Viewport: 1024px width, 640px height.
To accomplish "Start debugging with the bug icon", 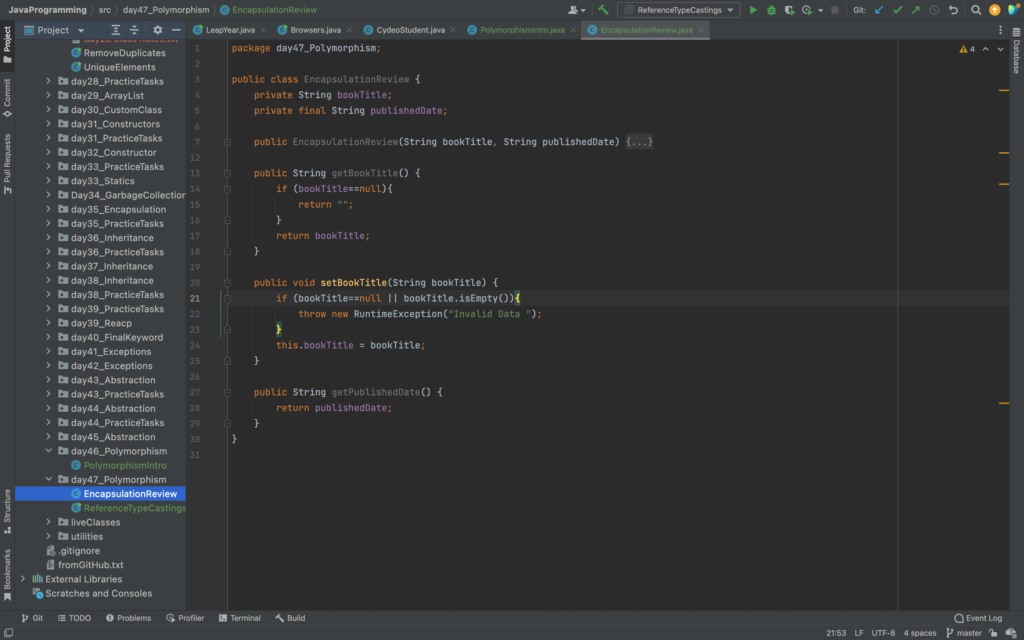I will (771, 10).
